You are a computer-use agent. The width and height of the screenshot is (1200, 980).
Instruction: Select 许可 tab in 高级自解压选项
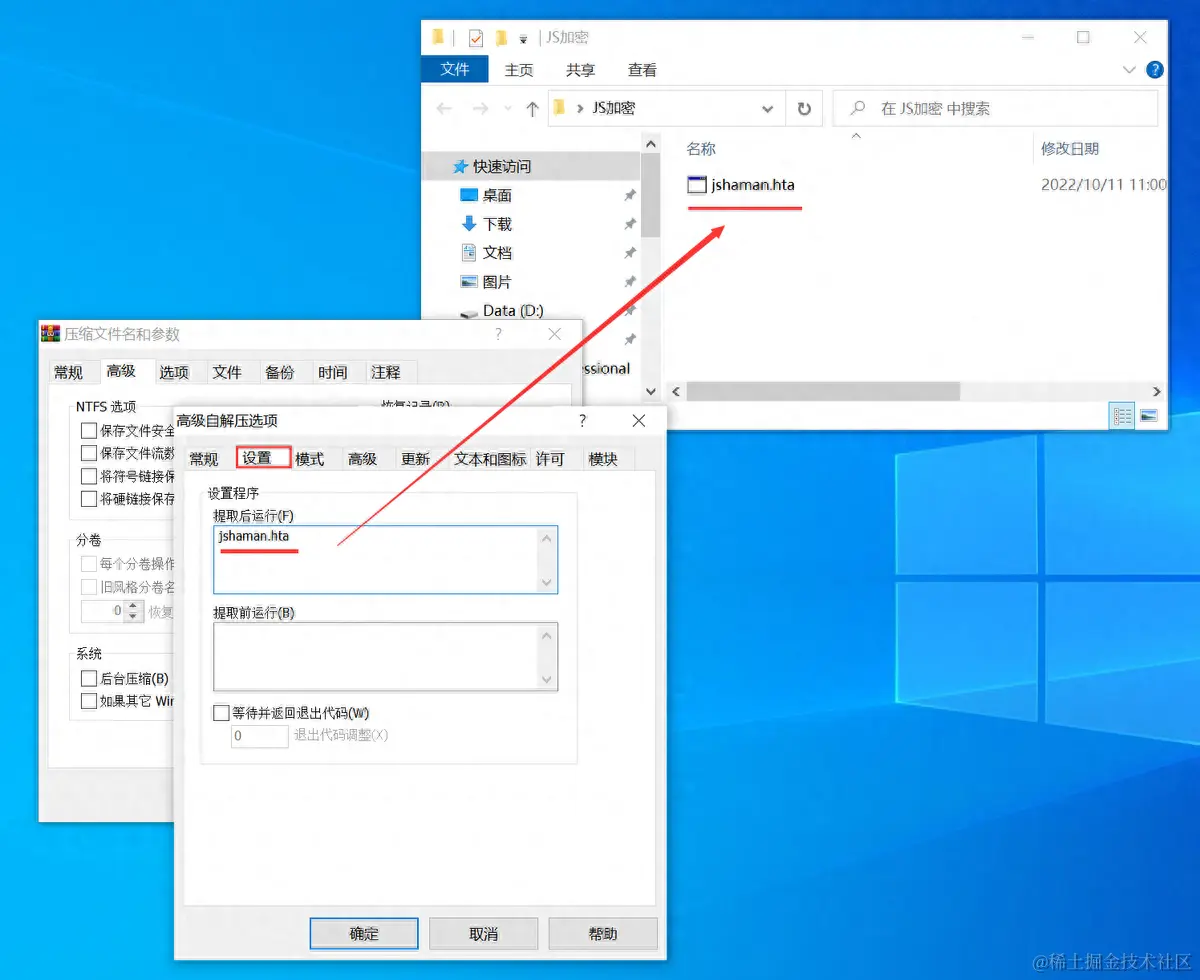550,459
